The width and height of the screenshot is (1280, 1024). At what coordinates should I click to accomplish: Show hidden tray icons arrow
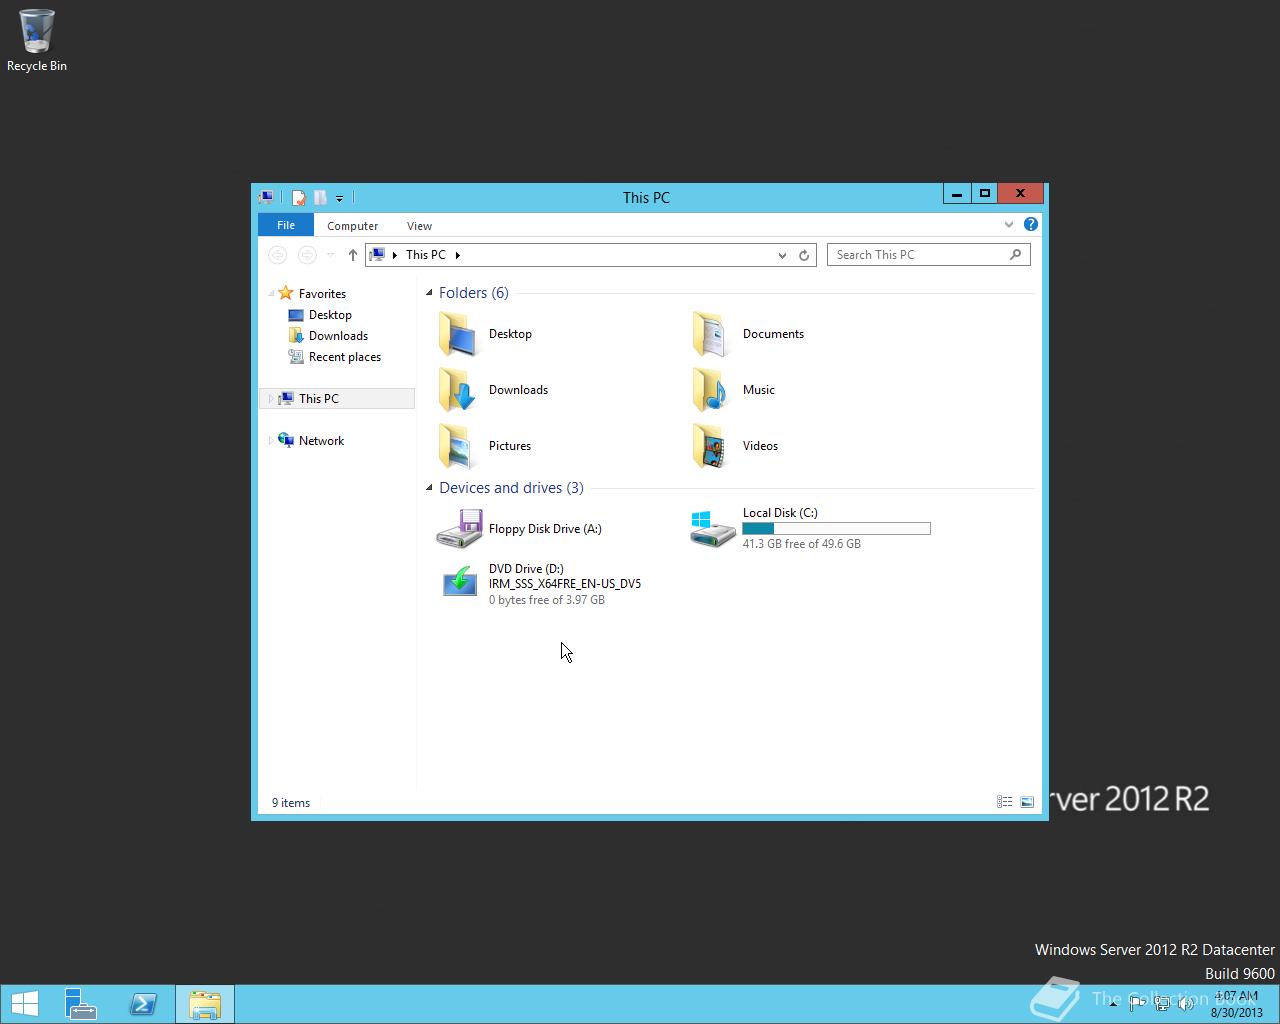1113,1004
